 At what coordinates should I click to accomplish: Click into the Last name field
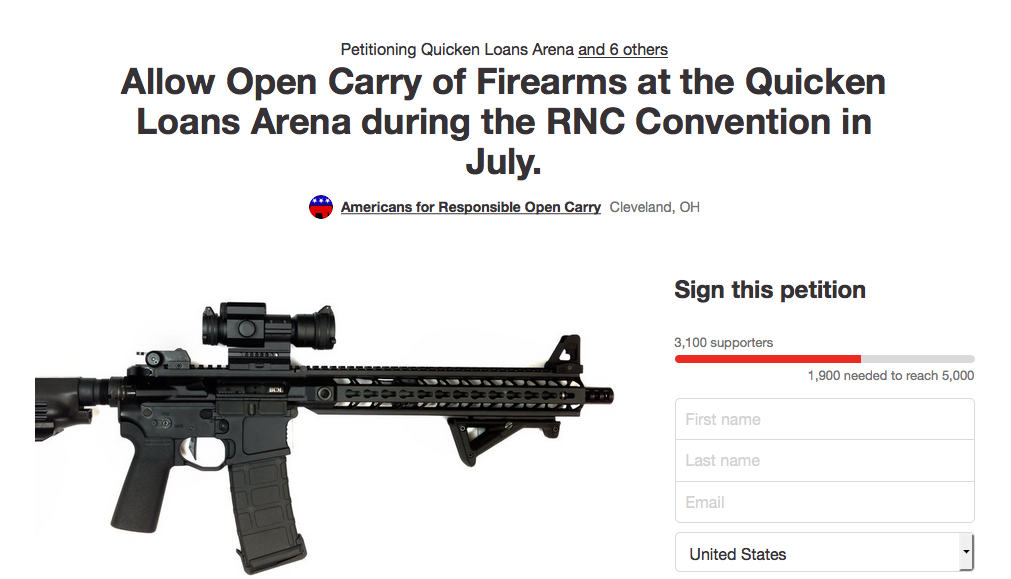click(x=824, y=460)
